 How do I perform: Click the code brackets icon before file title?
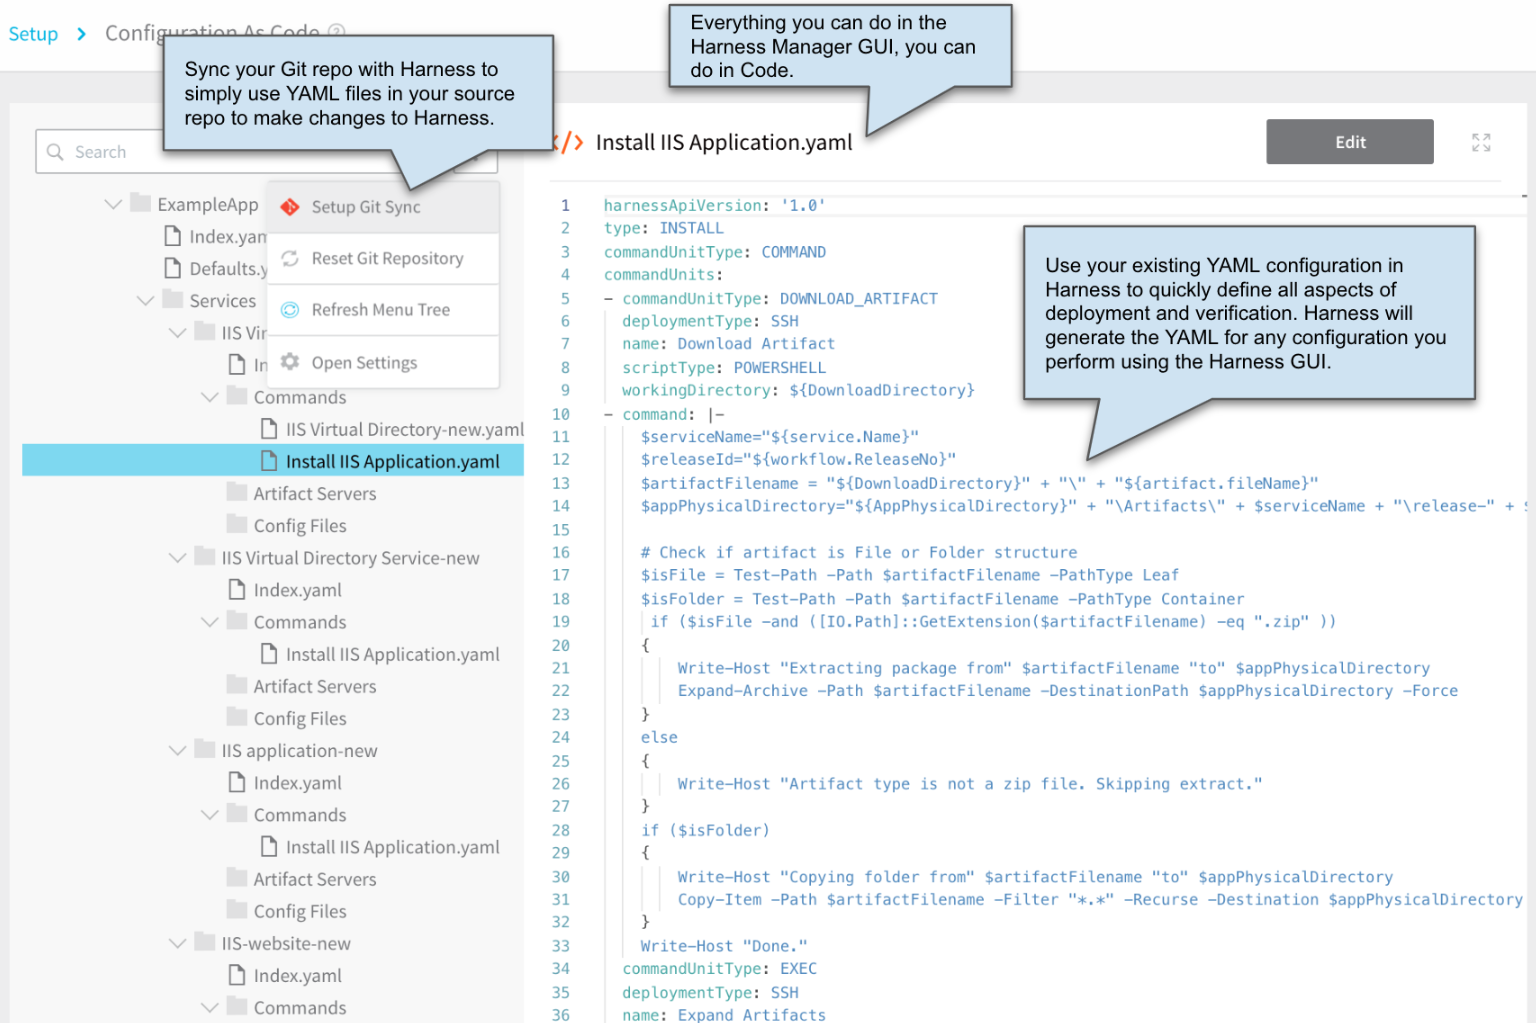click(569, 142)
